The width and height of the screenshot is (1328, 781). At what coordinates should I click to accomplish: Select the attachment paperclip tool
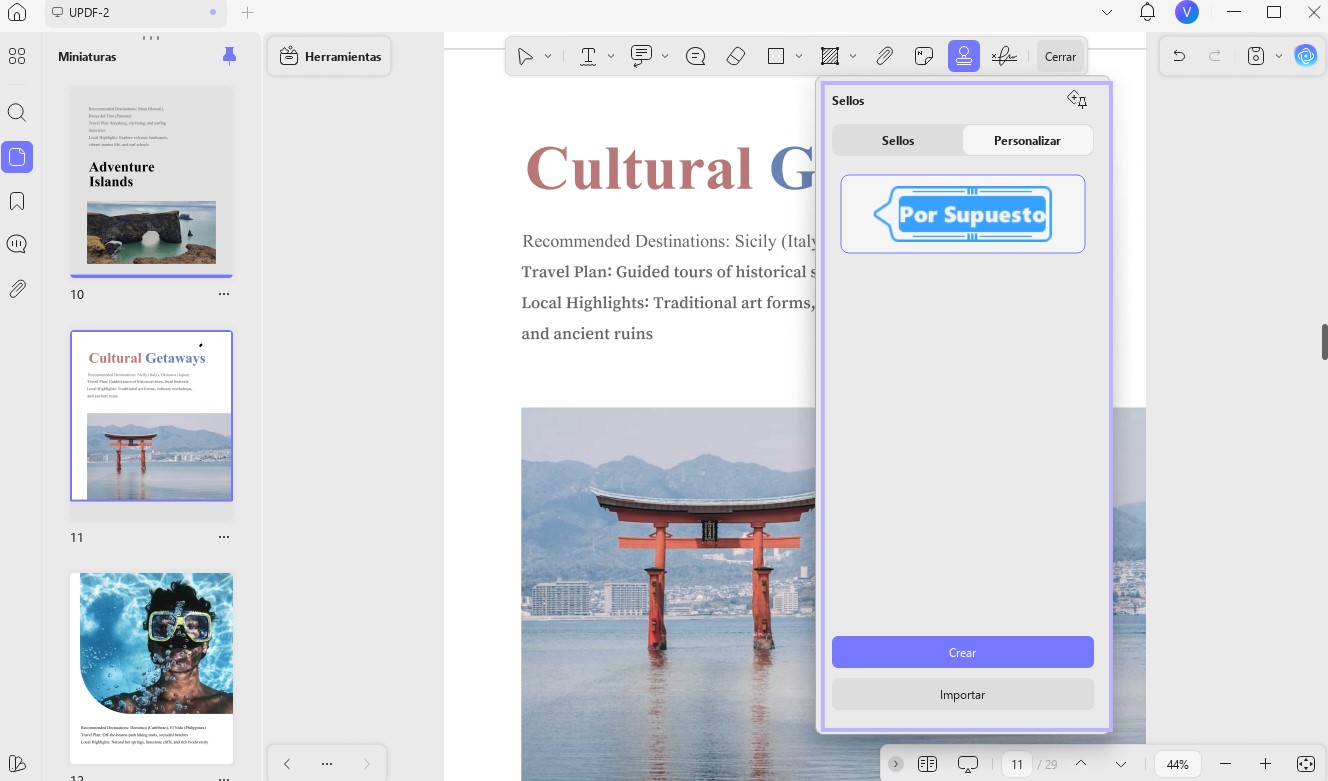pyautogui.click(x=884, y=57)
